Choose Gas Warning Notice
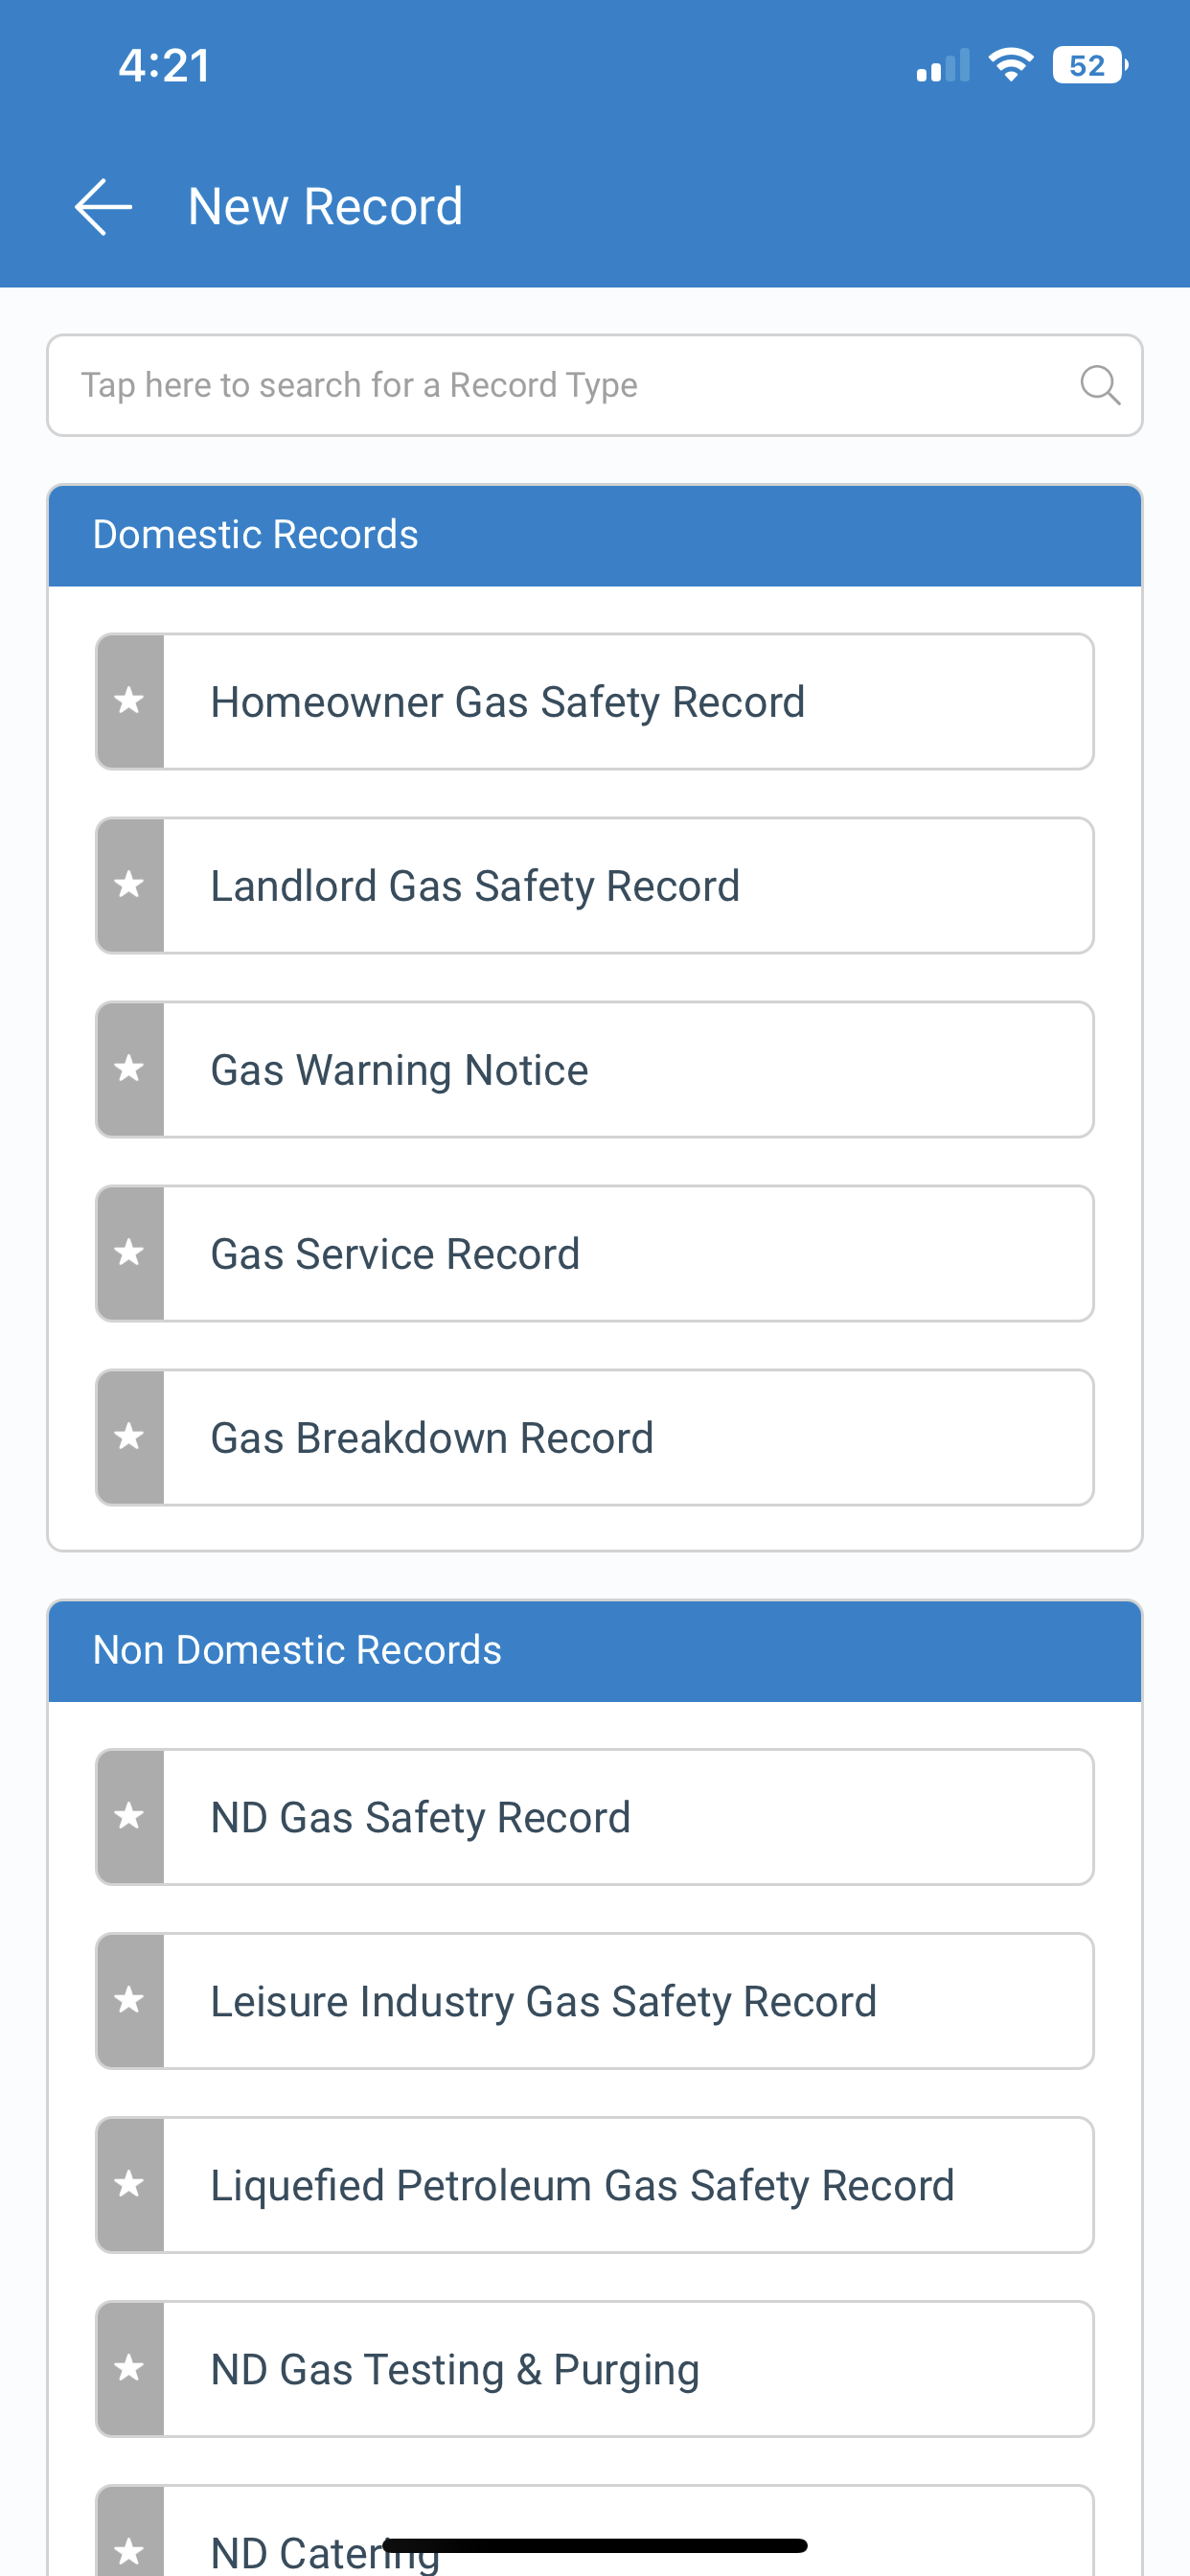Screen dimensions: 1190x2576 pos(626,1069)
